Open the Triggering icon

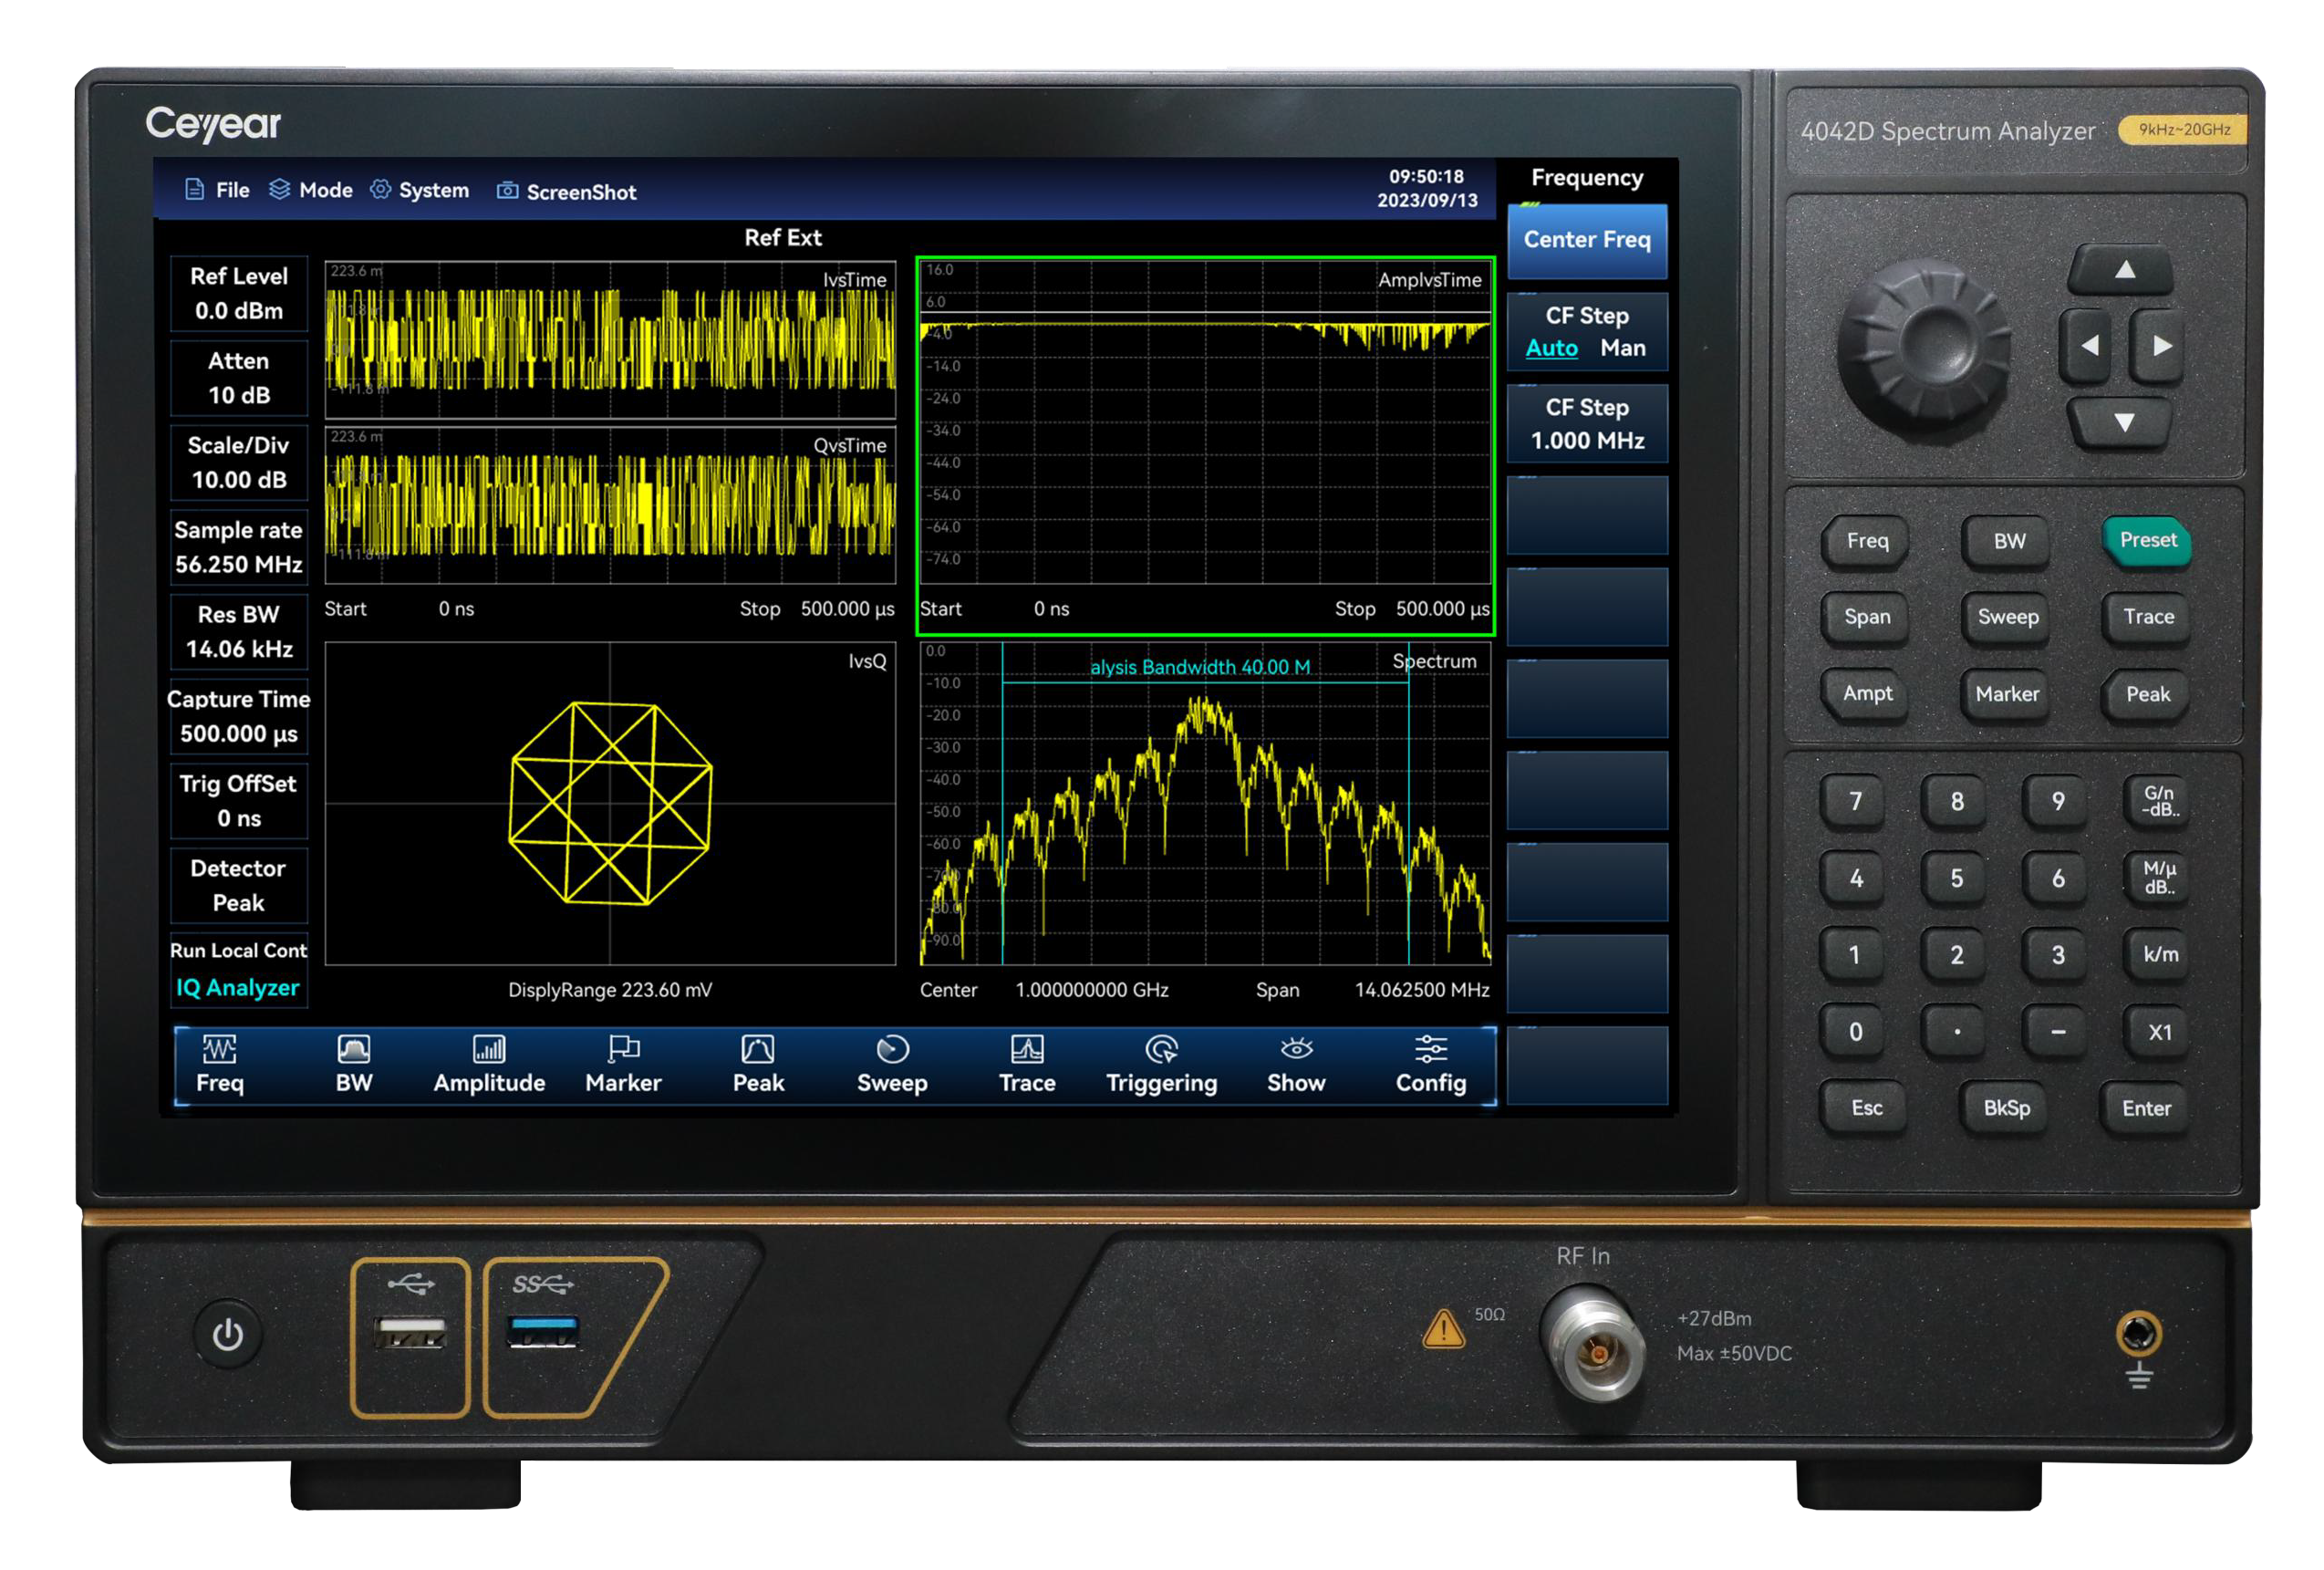click(1161, 1049)
